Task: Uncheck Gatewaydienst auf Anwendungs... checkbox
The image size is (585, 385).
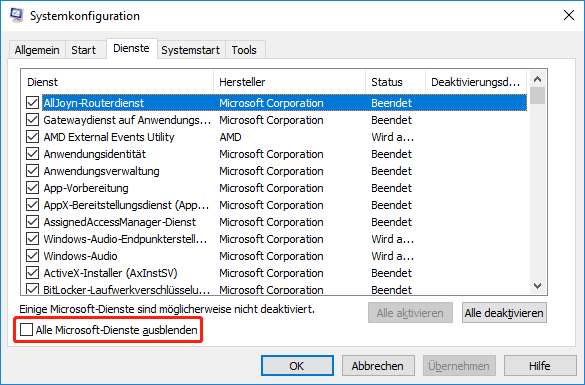Action: [32, 120]
